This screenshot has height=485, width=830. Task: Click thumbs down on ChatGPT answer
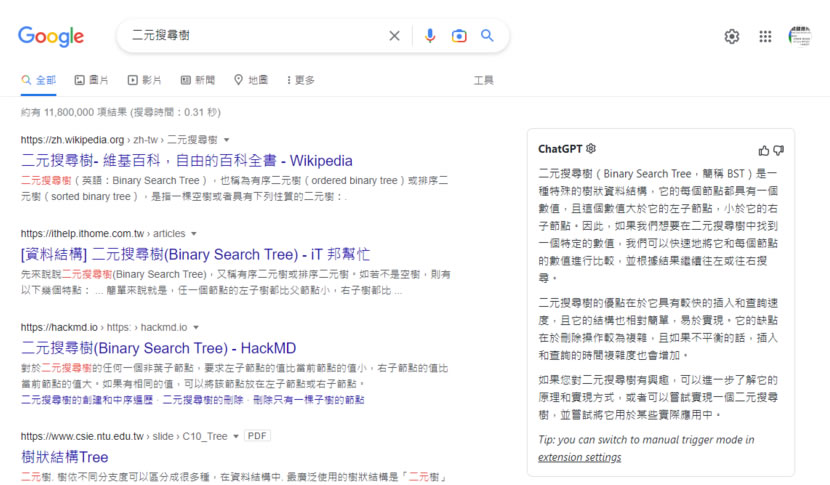point(779,150)
